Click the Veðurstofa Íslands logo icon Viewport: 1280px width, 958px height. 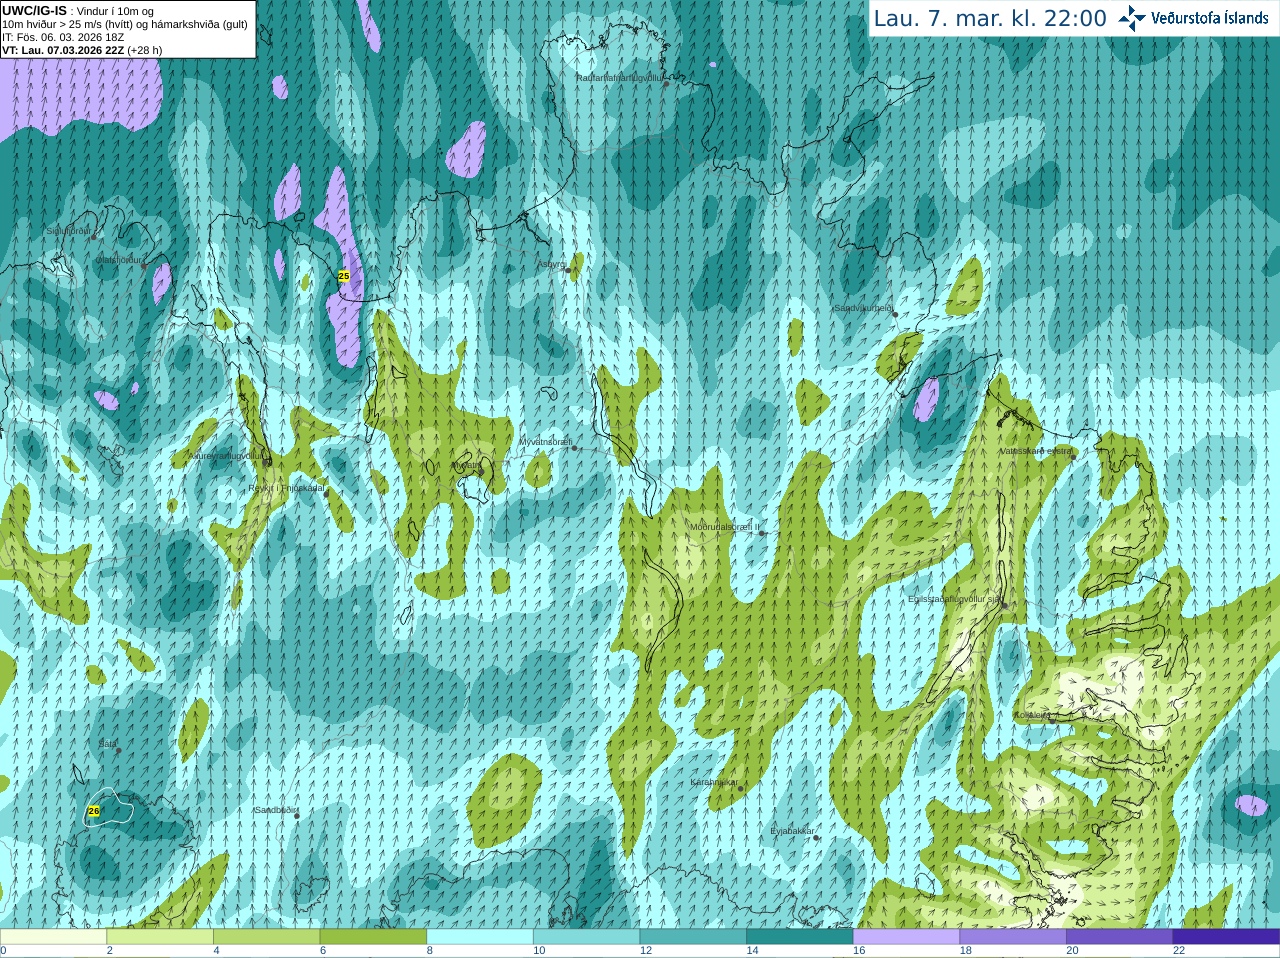pyautogui.click(x=1132, y=17)
